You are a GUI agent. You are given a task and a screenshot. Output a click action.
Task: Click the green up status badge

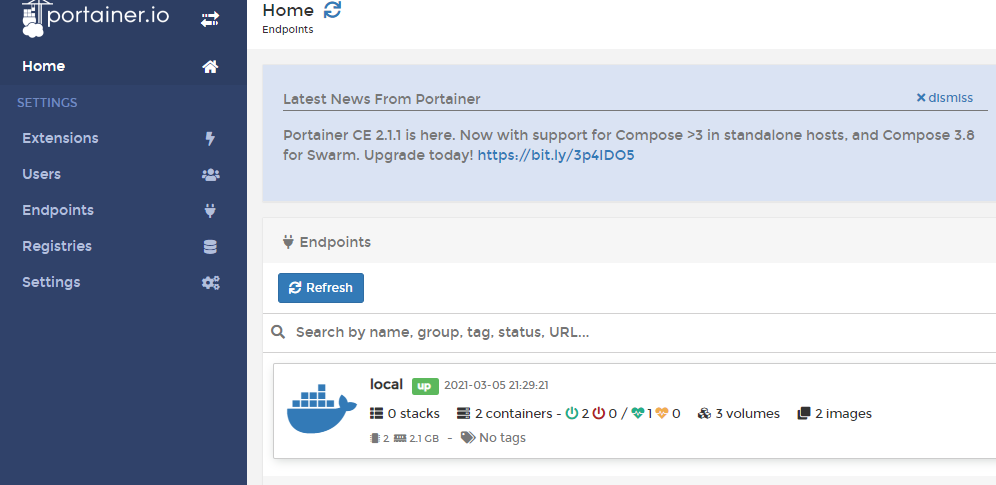(425, 386)
